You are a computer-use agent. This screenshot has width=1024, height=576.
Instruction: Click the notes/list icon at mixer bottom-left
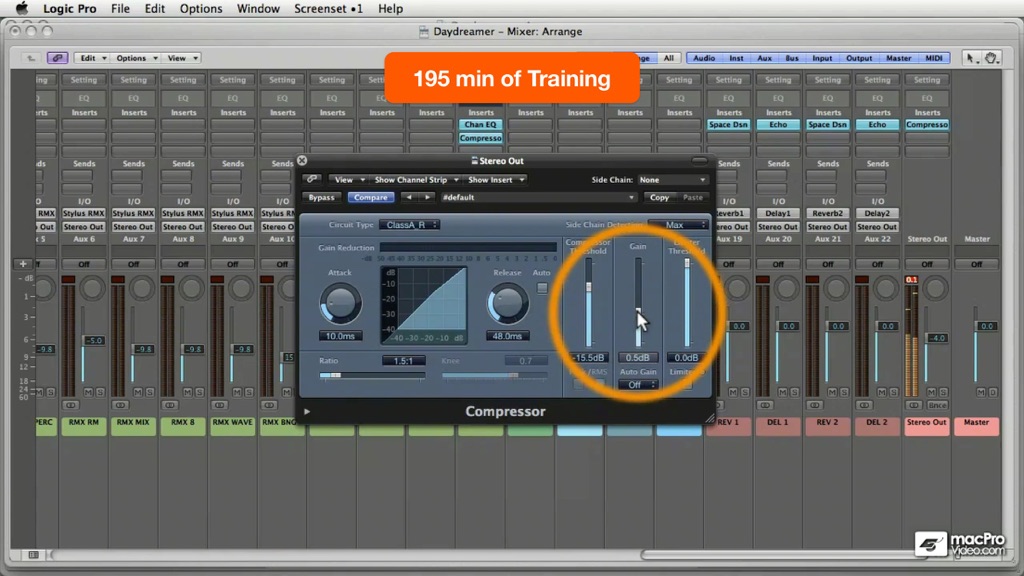point(33,554)
